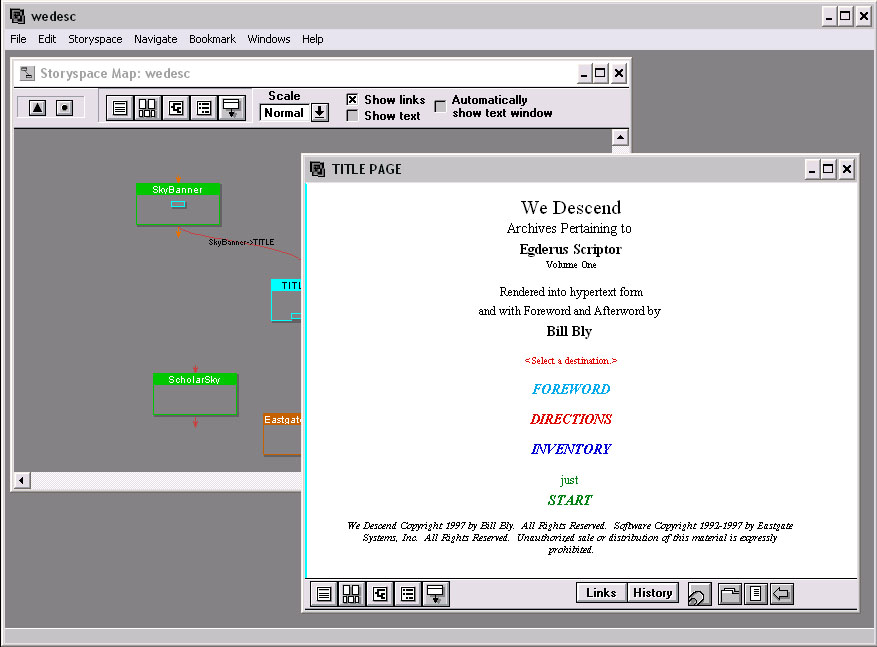Open the Scale dropdown arrow

(320, 112)
